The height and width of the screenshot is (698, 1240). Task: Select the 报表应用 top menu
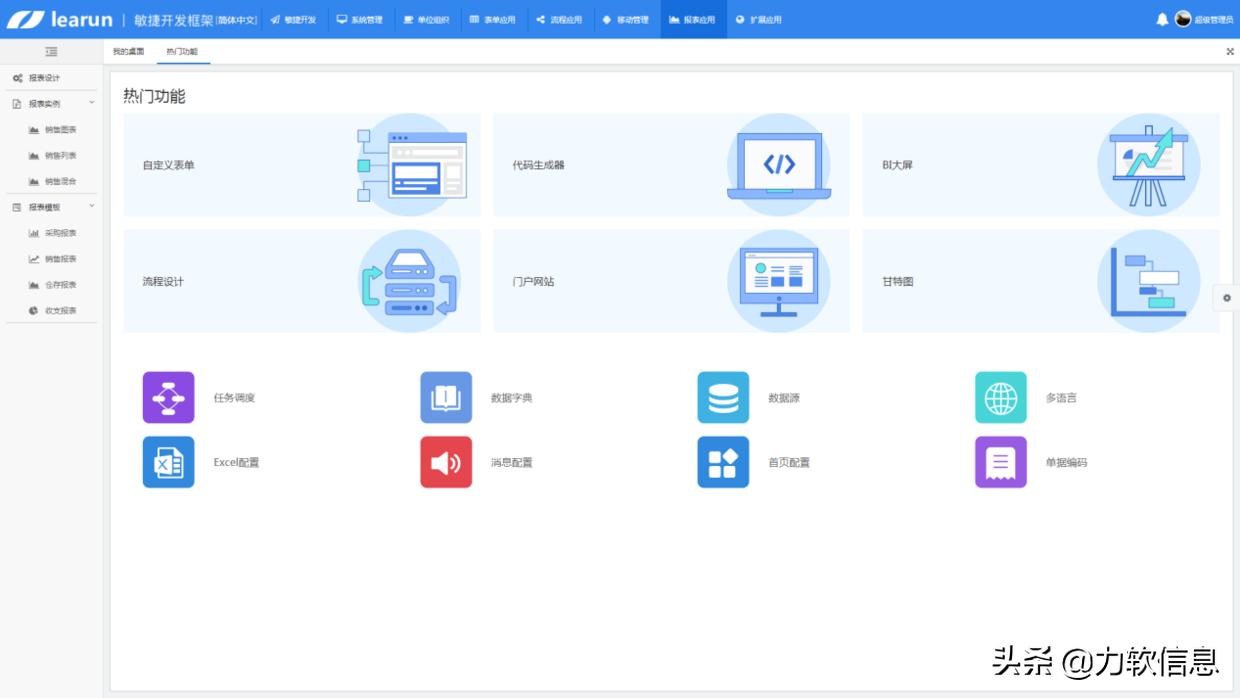click(x=693, y=19)
